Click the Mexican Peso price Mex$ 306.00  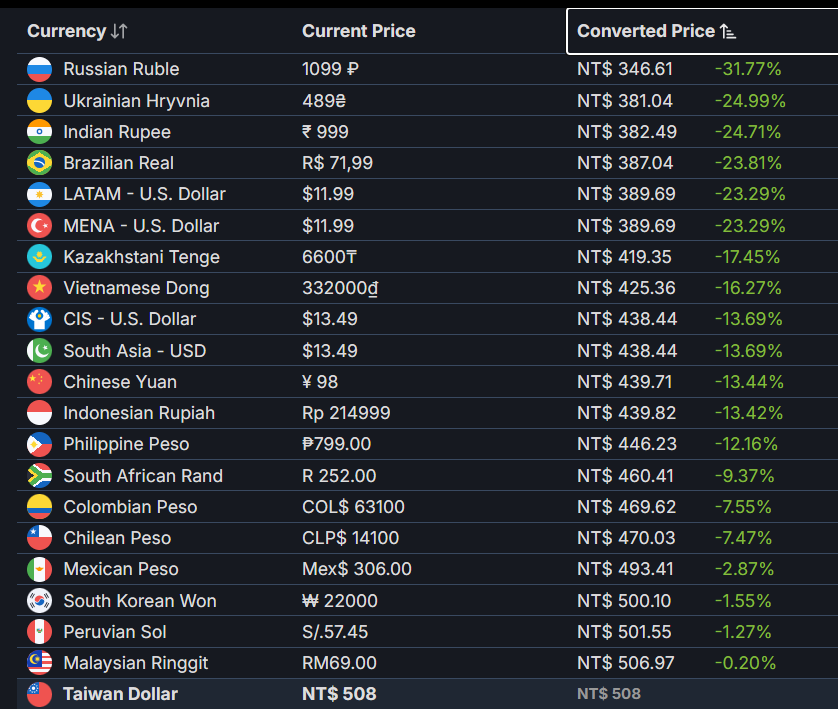pyautogui.click(x=356, y=569)
